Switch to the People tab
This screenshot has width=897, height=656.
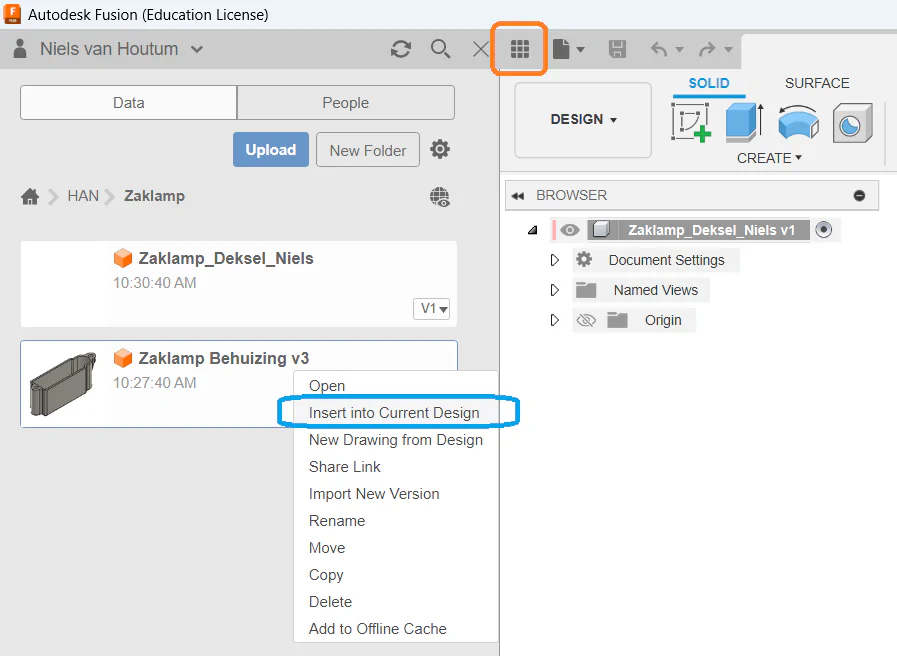point(346,103)
